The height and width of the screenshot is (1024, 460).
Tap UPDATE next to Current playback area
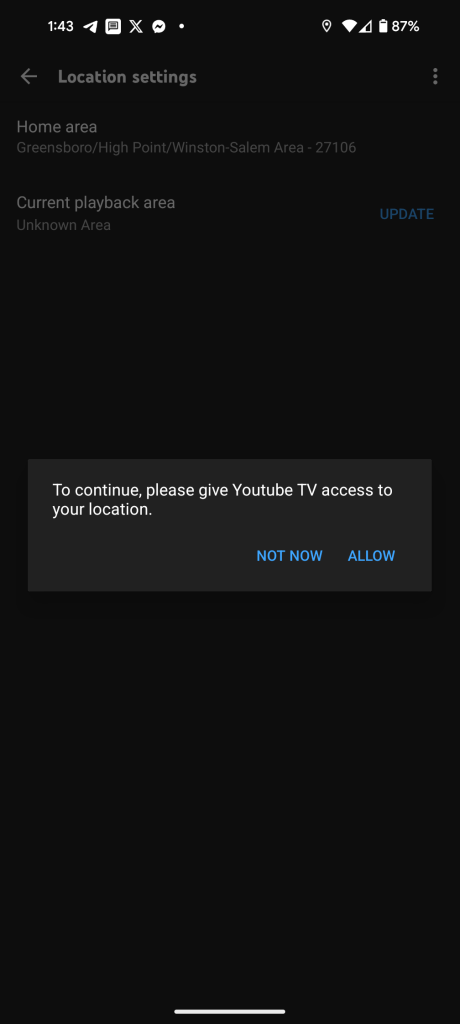pyautogui.click(x=406, y=214)
